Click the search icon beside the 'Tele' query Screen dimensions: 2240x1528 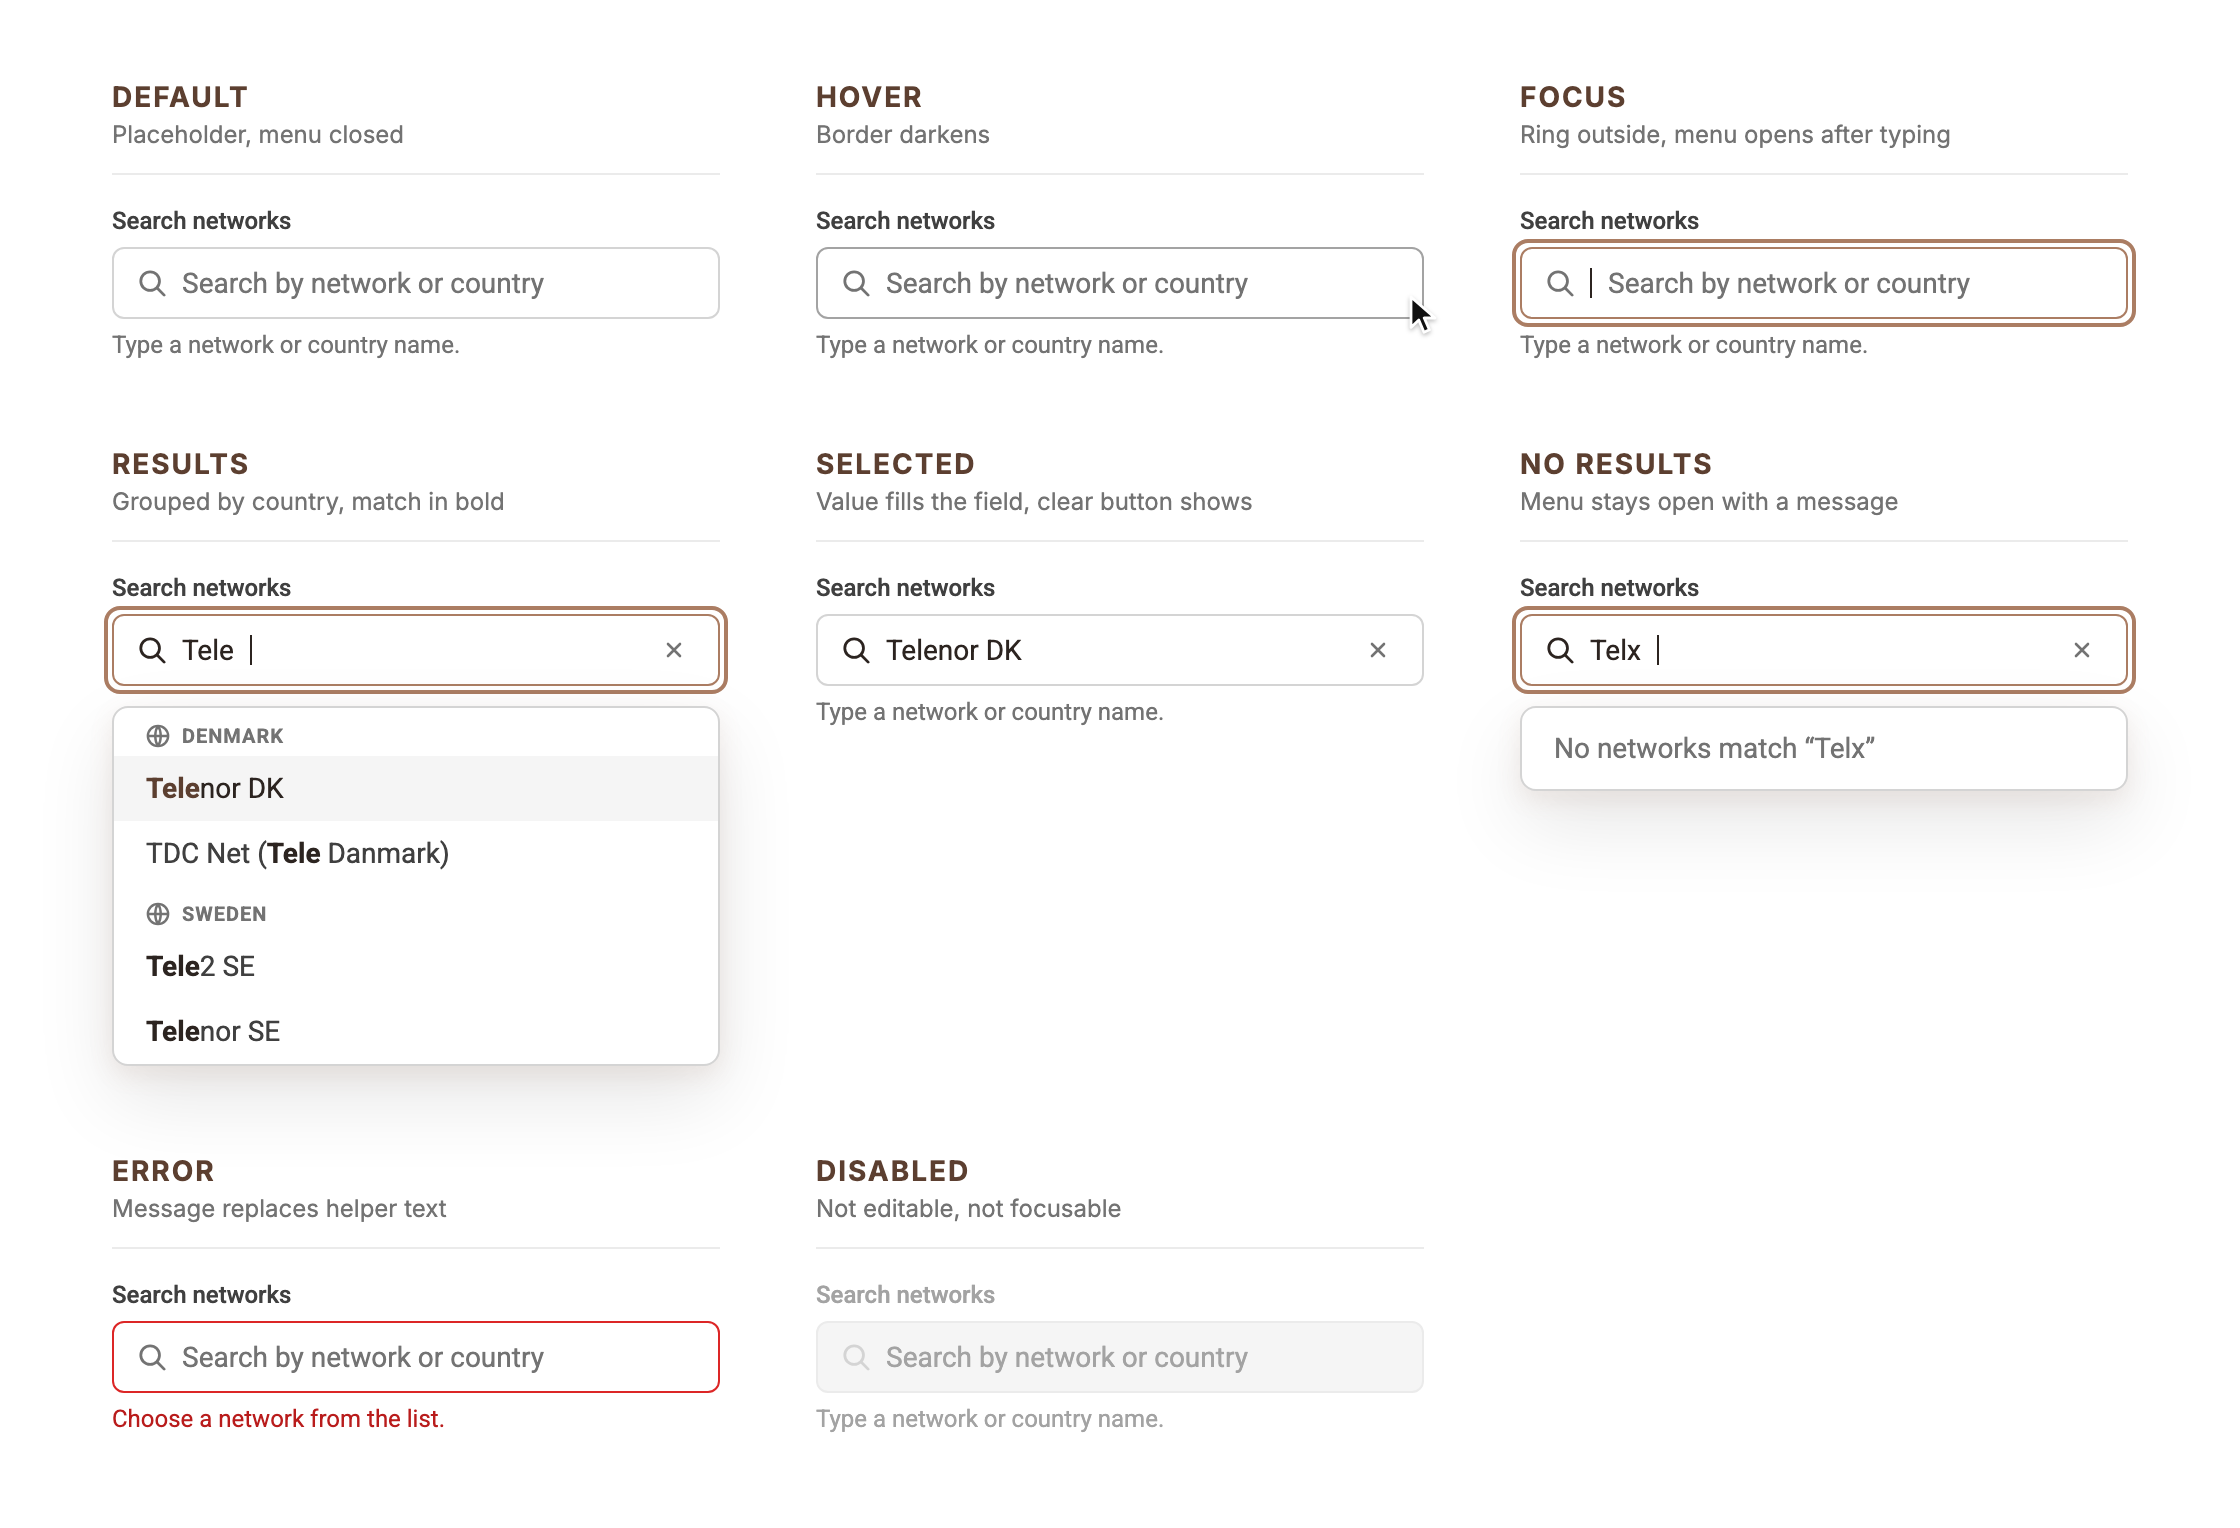click(152, 650)
